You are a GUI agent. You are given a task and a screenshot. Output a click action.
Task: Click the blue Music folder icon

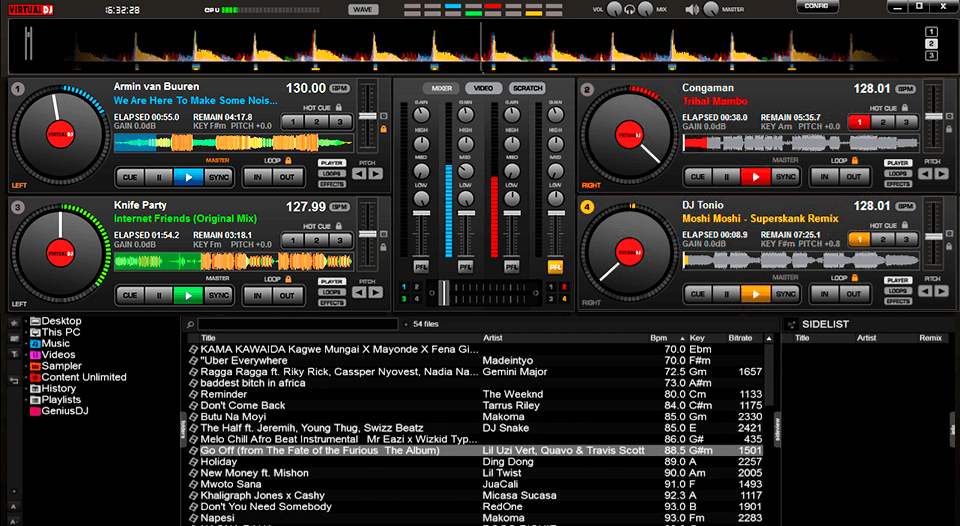(35, 344)
